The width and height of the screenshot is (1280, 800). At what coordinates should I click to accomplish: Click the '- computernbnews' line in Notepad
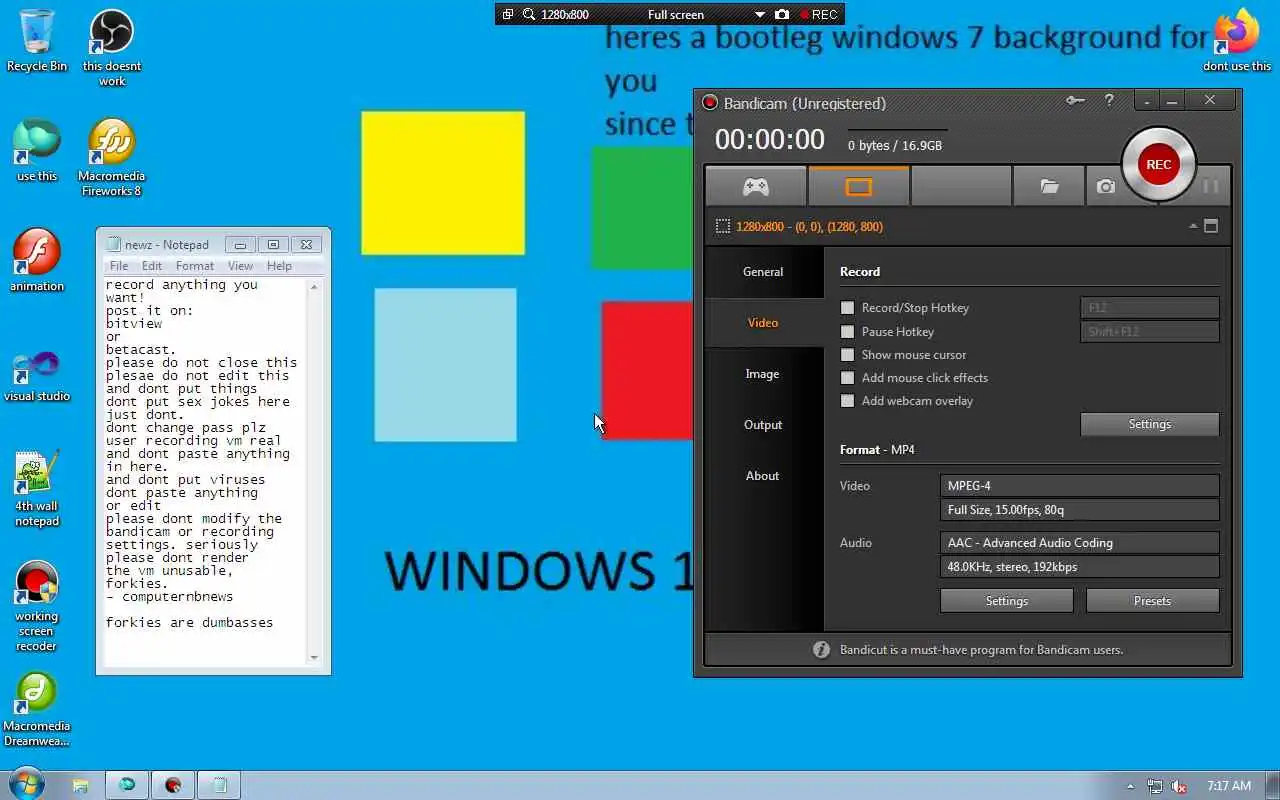[x=170, y=597]
